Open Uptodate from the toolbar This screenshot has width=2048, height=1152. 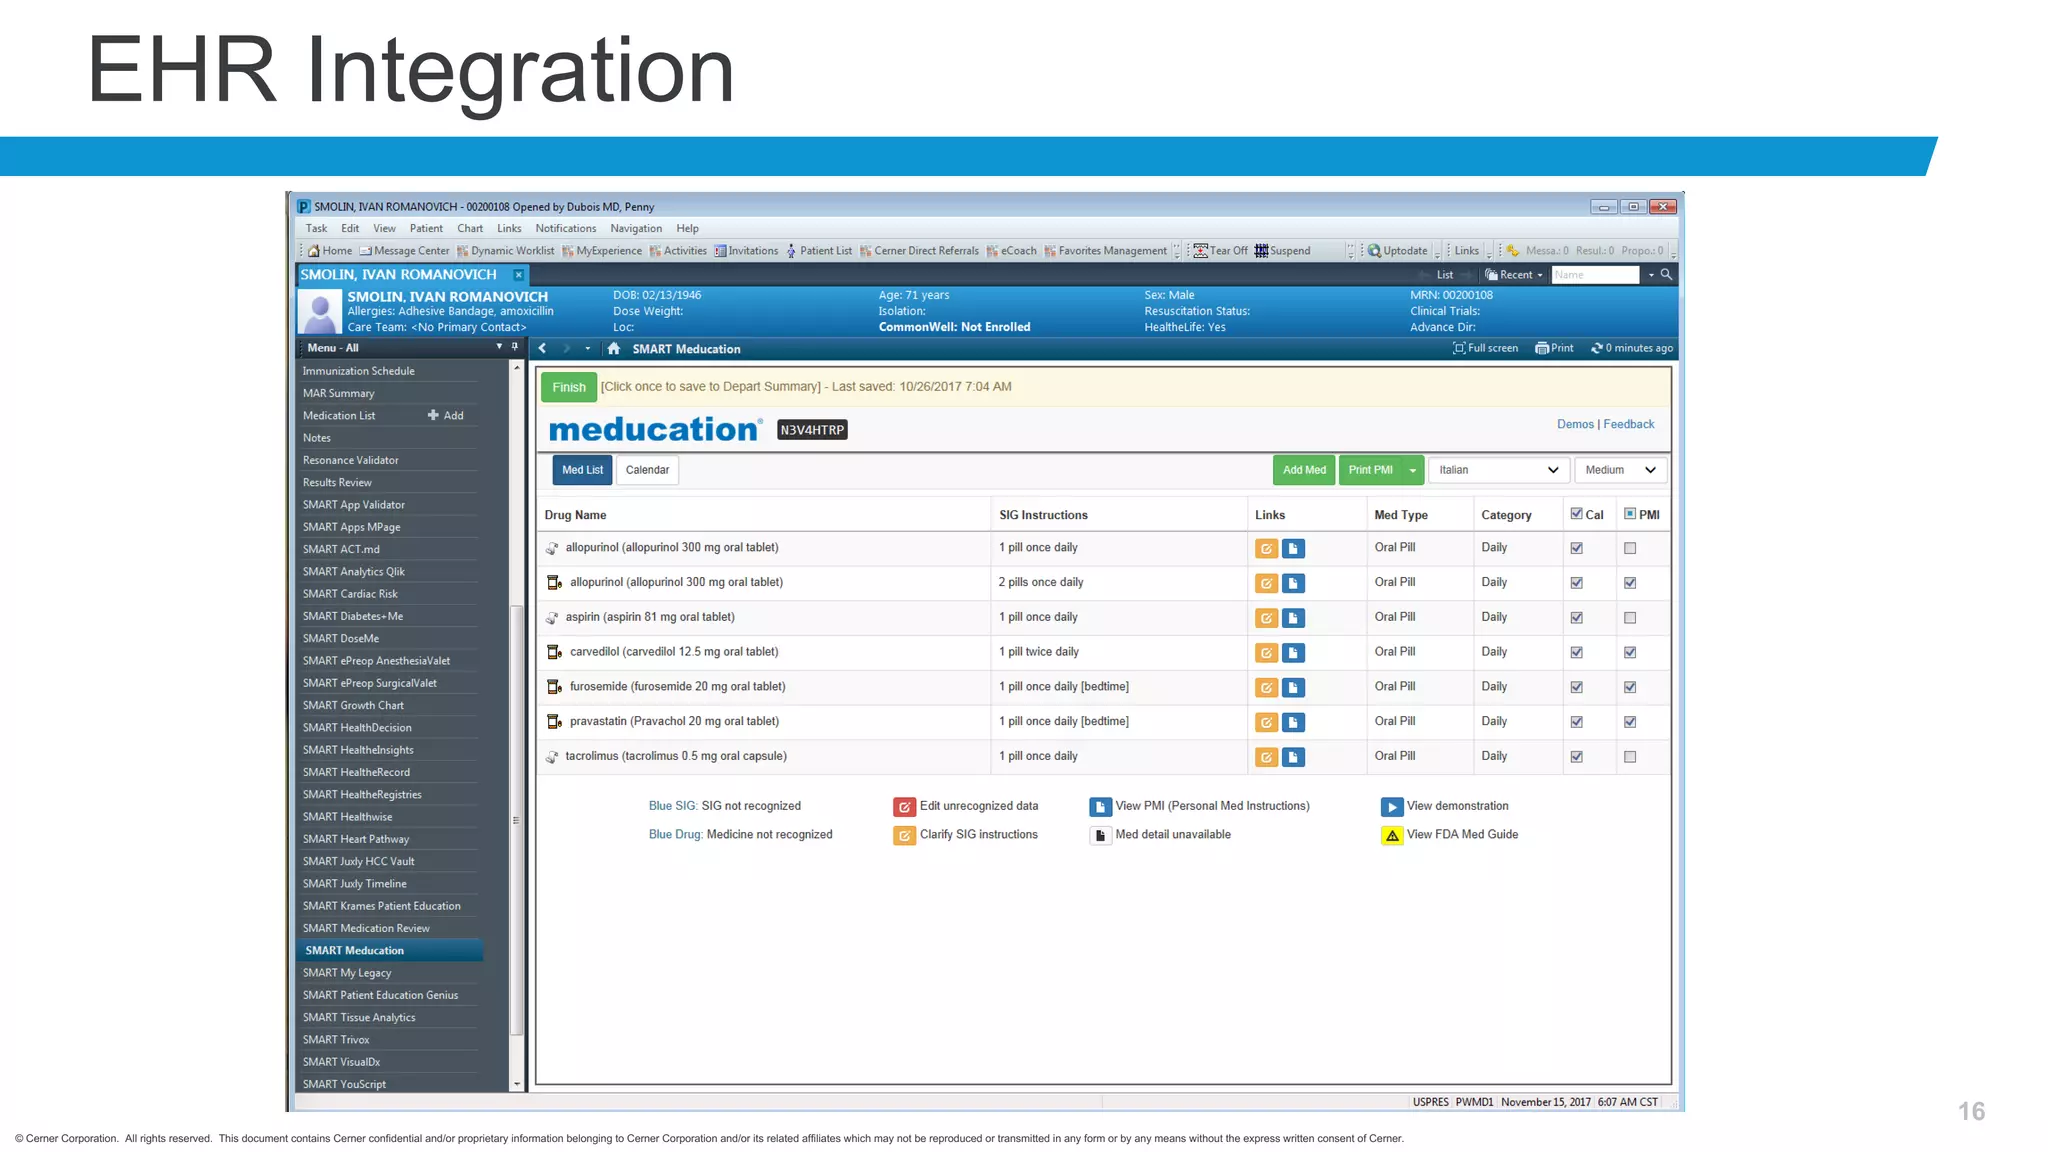[x=1397, y=251]
